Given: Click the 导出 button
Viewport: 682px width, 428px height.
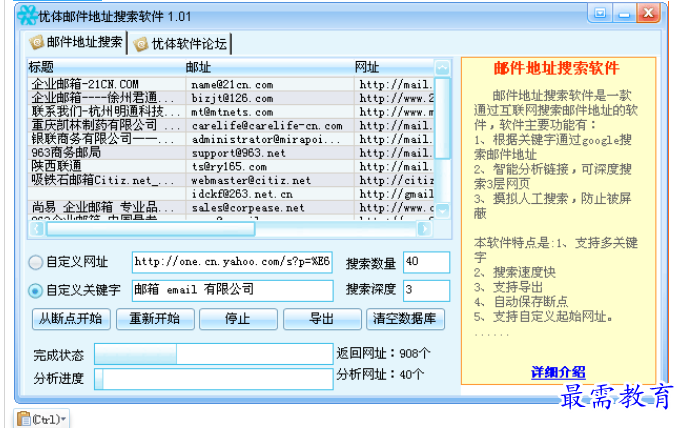Looking at the screenshot, I should (322, 319).
